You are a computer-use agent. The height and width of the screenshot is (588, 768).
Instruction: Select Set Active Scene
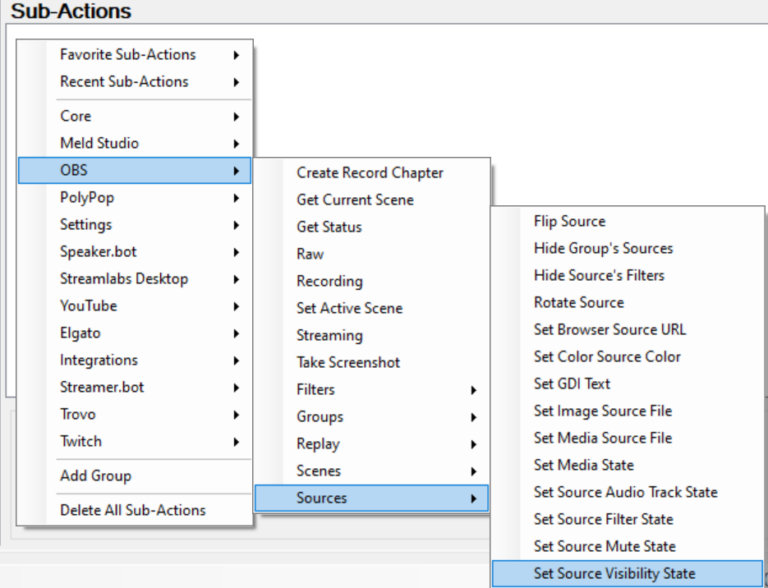point(349,308)
